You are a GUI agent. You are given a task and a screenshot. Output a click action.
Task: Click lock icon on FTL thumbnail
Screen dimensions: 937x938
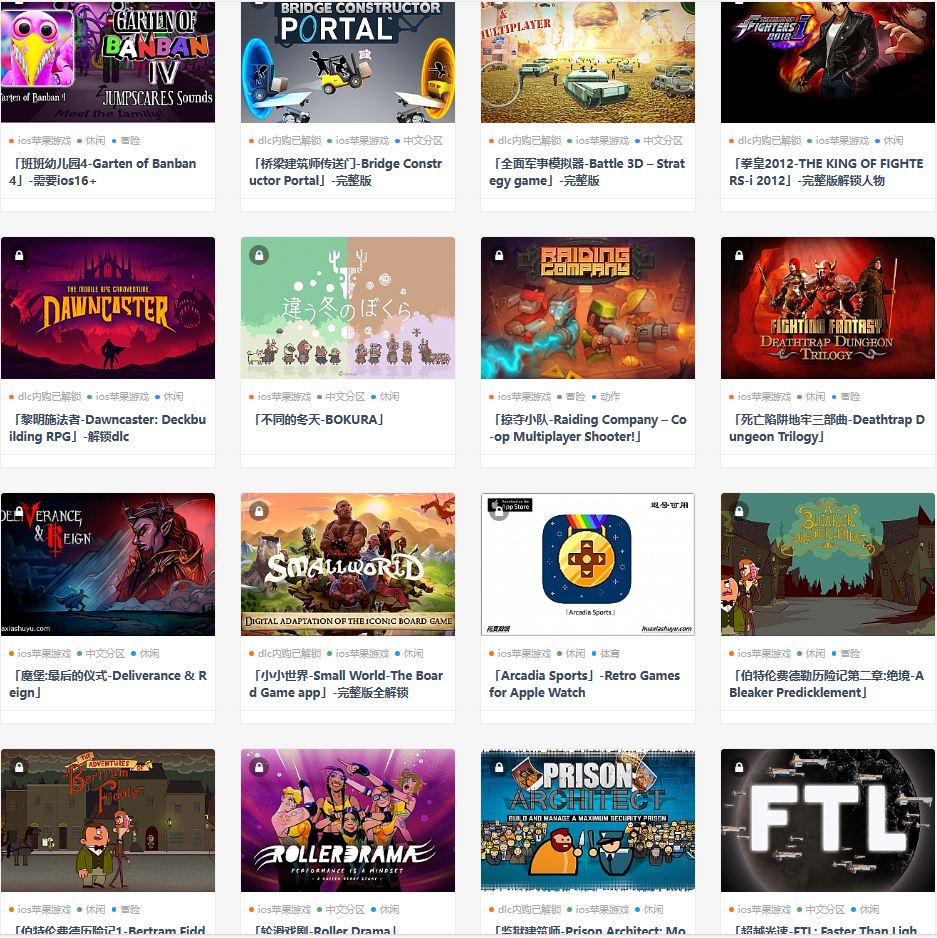(739, 767)
